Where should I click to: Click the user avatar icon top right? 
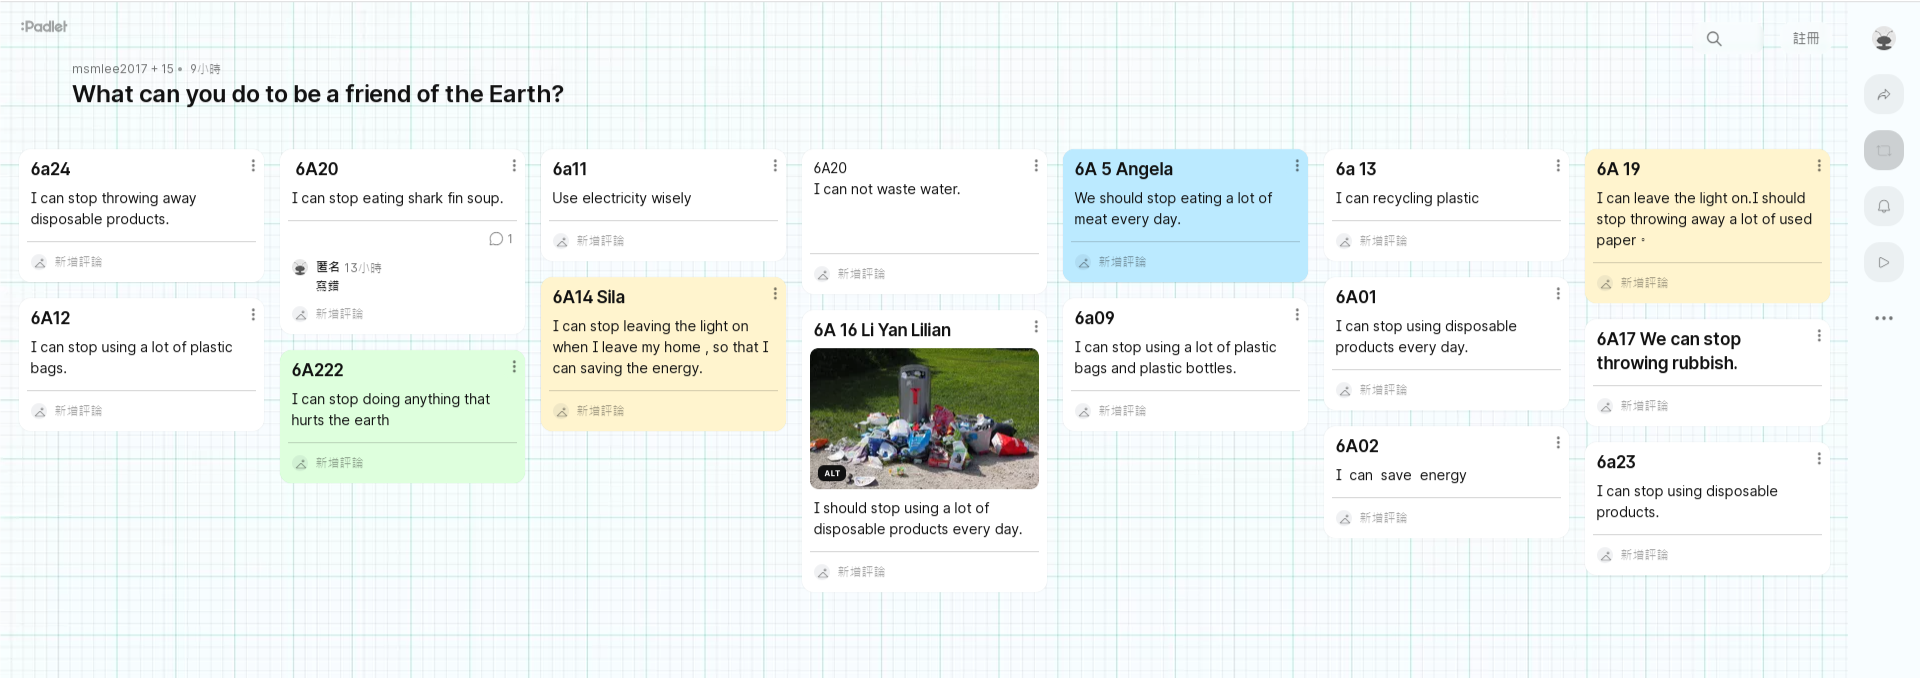click(1883, 39)
